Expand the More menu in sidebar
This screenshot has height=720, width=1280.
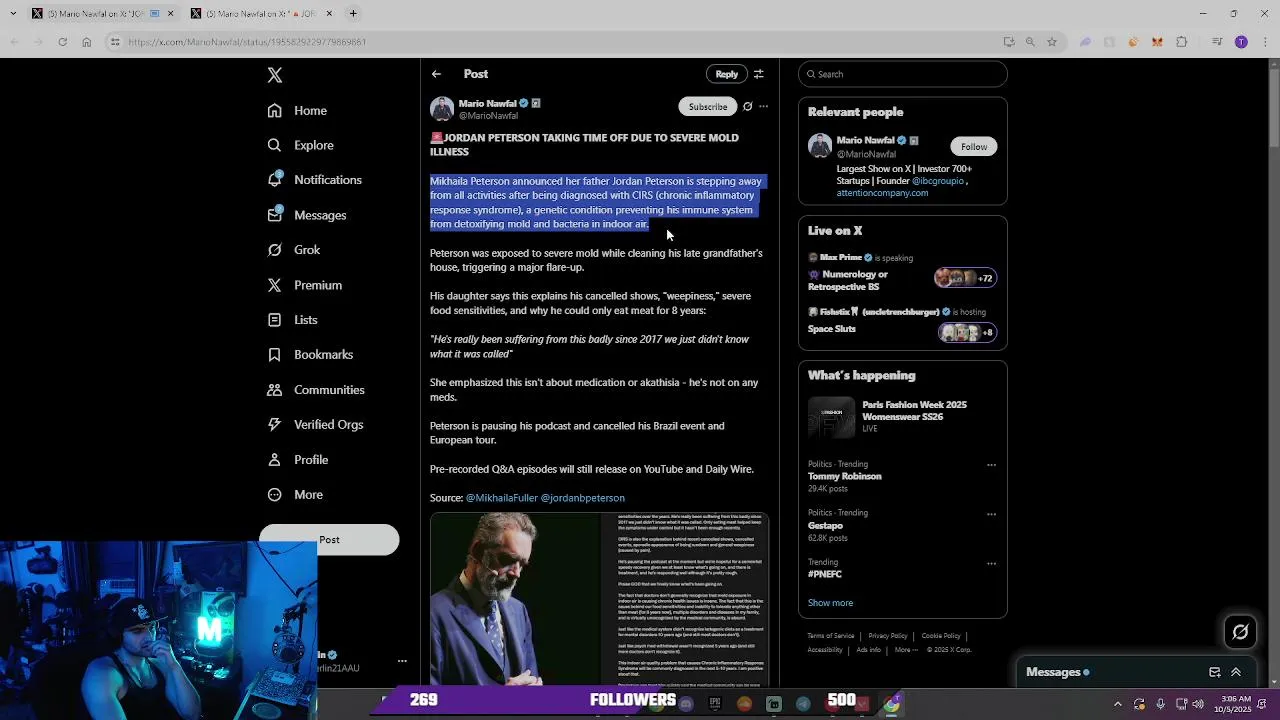[x=294, y=495]
